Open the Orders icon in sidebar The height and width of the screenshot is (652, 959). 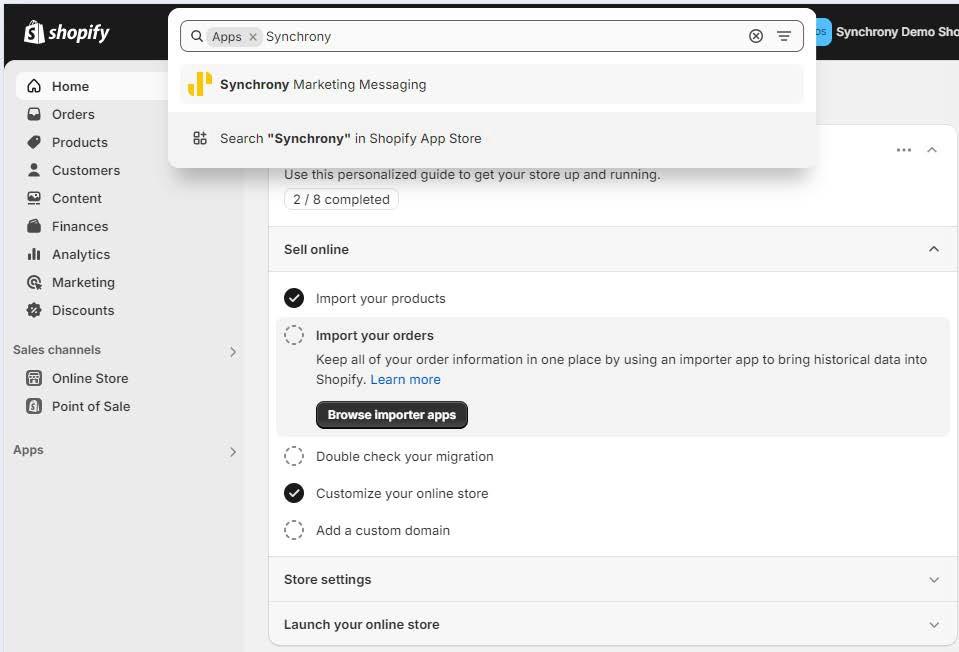34,114
